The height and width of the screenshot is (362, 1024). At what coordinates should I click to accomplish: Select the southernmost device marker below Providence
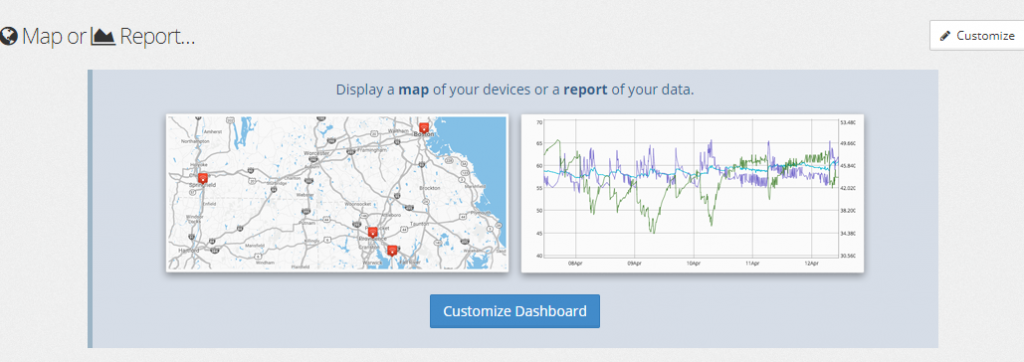click(392, 250)
